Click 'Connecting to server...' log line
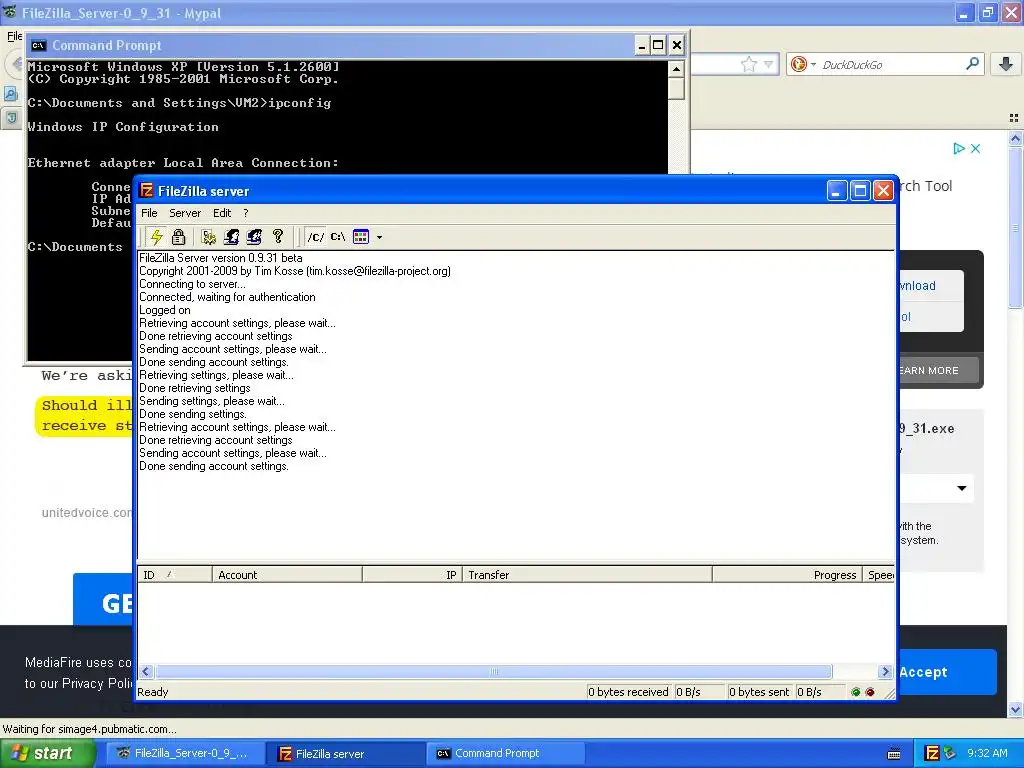This screenshot has width=1024, height=768. [x=192, y=284]
